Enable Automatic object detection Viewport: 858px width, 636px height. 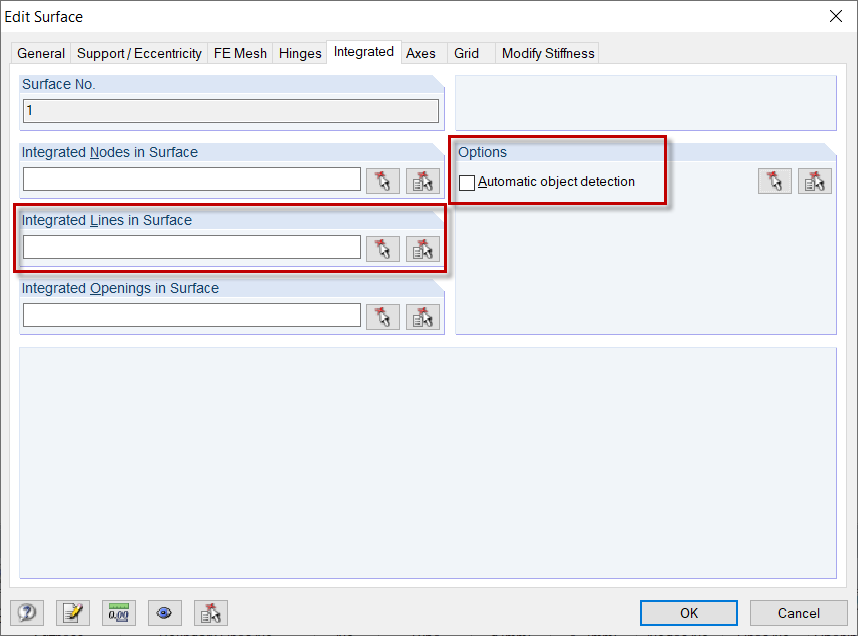click(466, 182)
